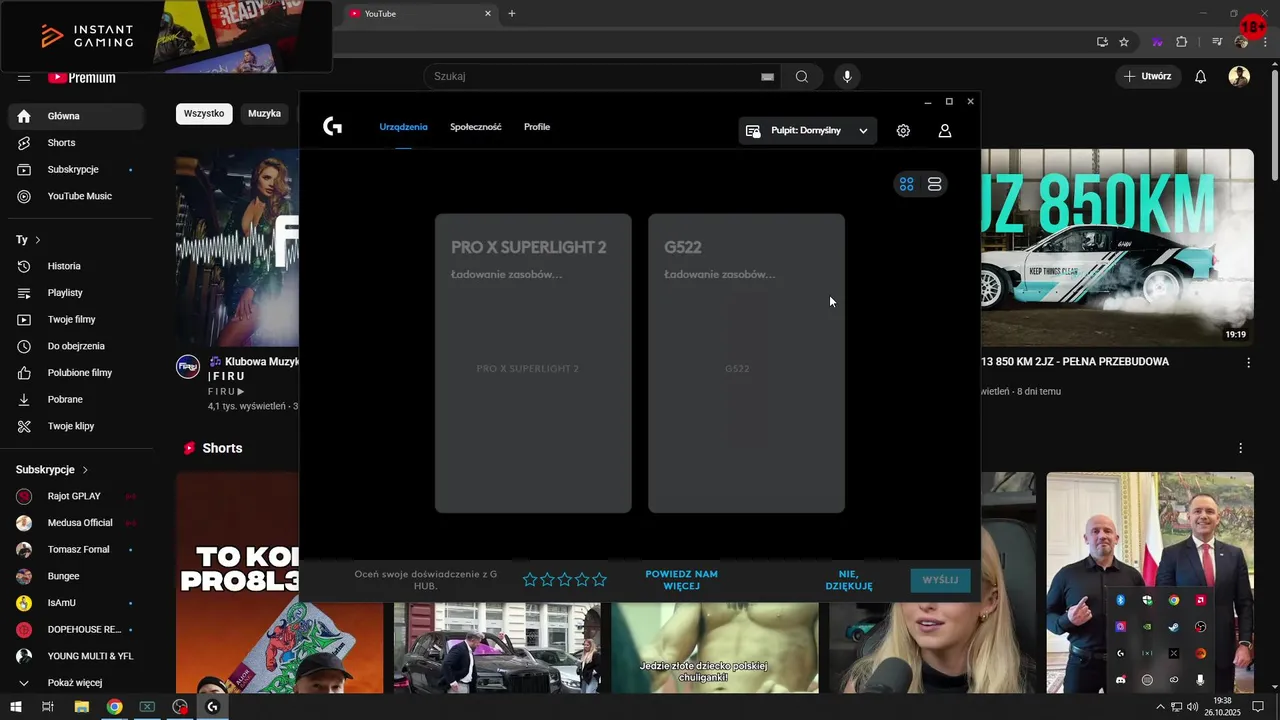Click the WYŚLIJ button
This screenshot has width=1280, height=720.
click(x=940, y=580)
